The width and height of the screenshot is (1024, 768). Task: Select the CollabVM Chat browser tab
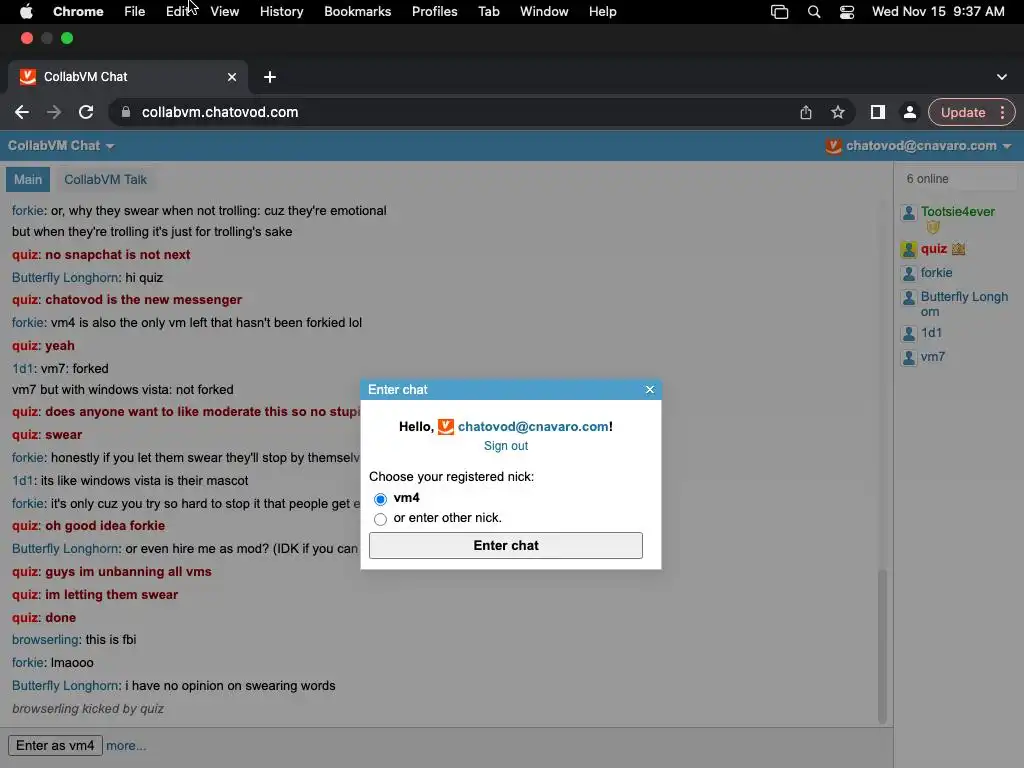128,77
